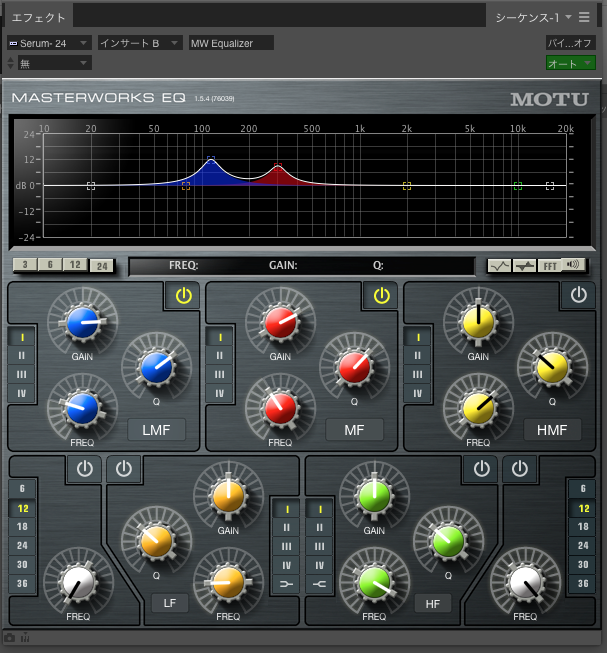Click the yellow HMF gain knob
The height and width of the screenshot is (653, 607).
click(478, 323)
